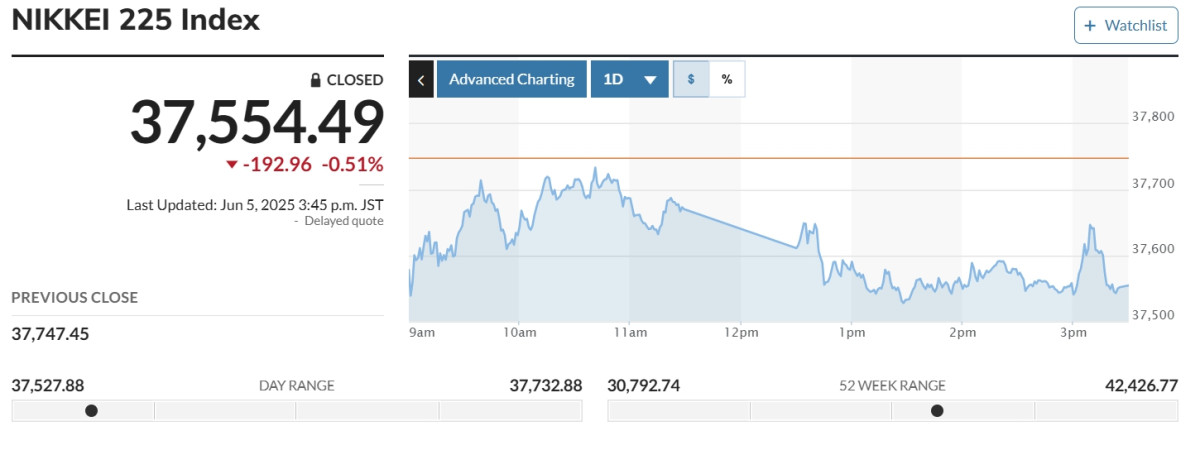
Task: Click the Previous Close value 37,747.45
Action: 50,333
